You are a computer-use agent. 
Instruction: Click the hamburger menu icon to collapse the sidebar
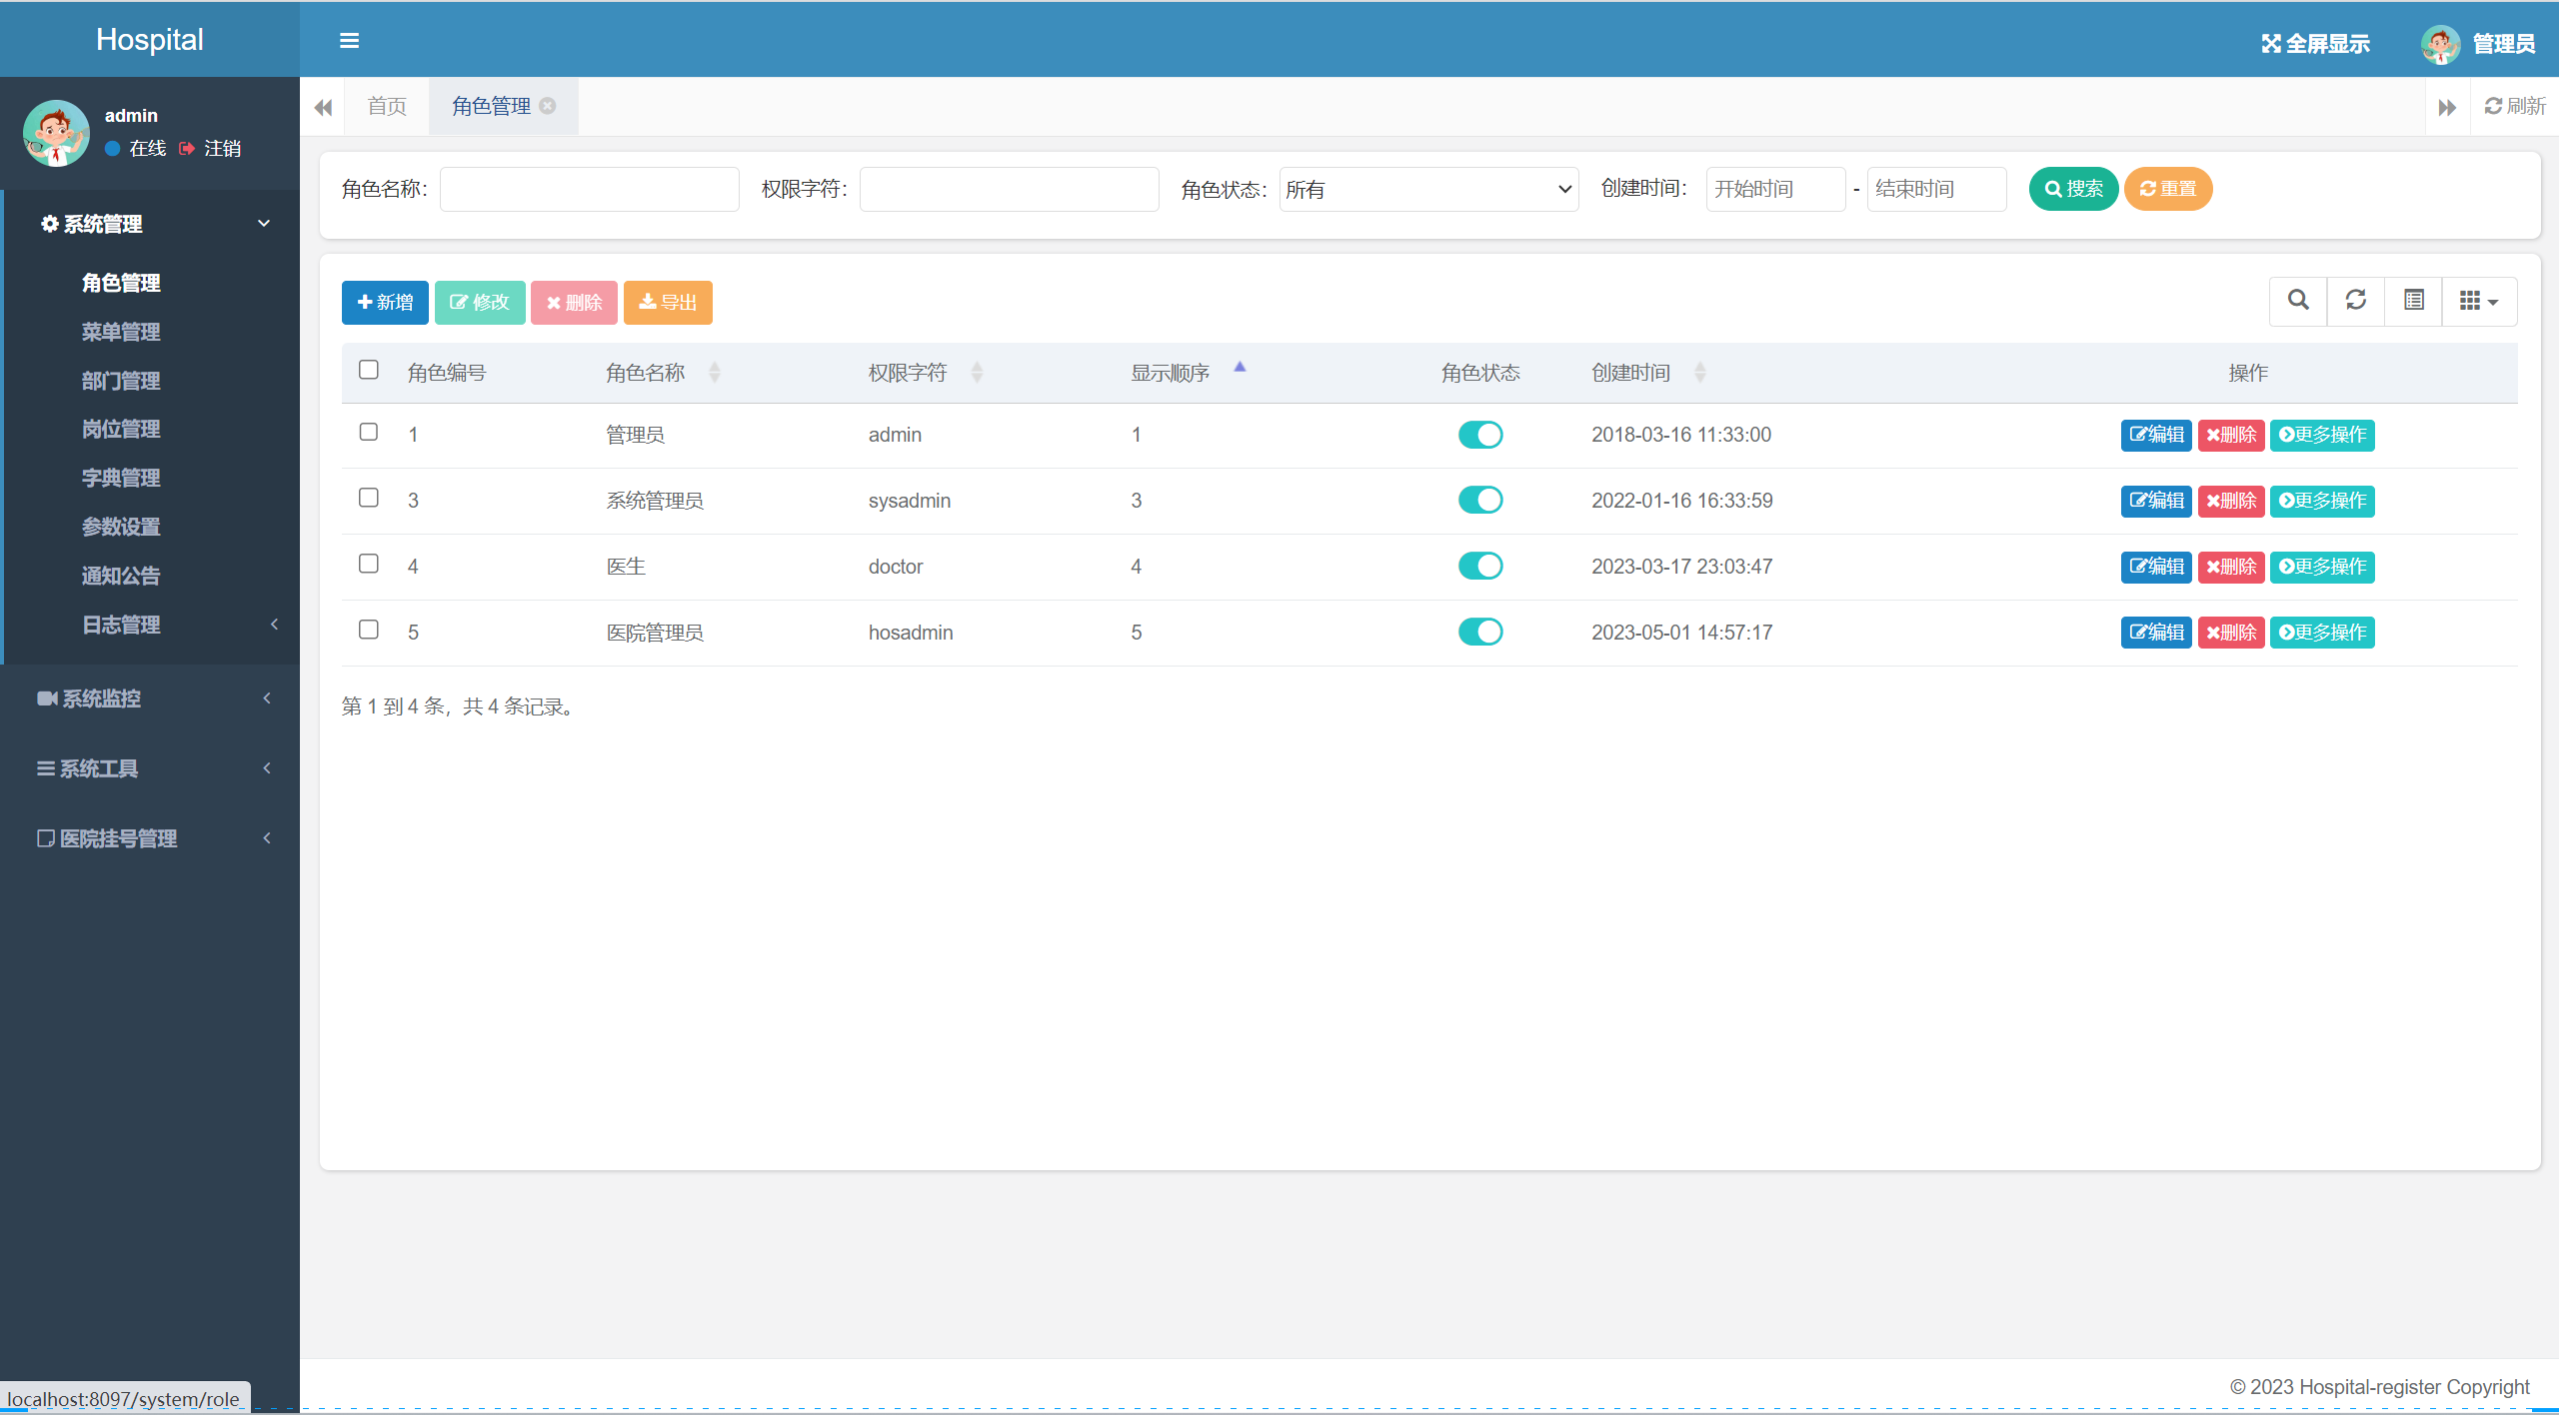[x=349, y=41]
